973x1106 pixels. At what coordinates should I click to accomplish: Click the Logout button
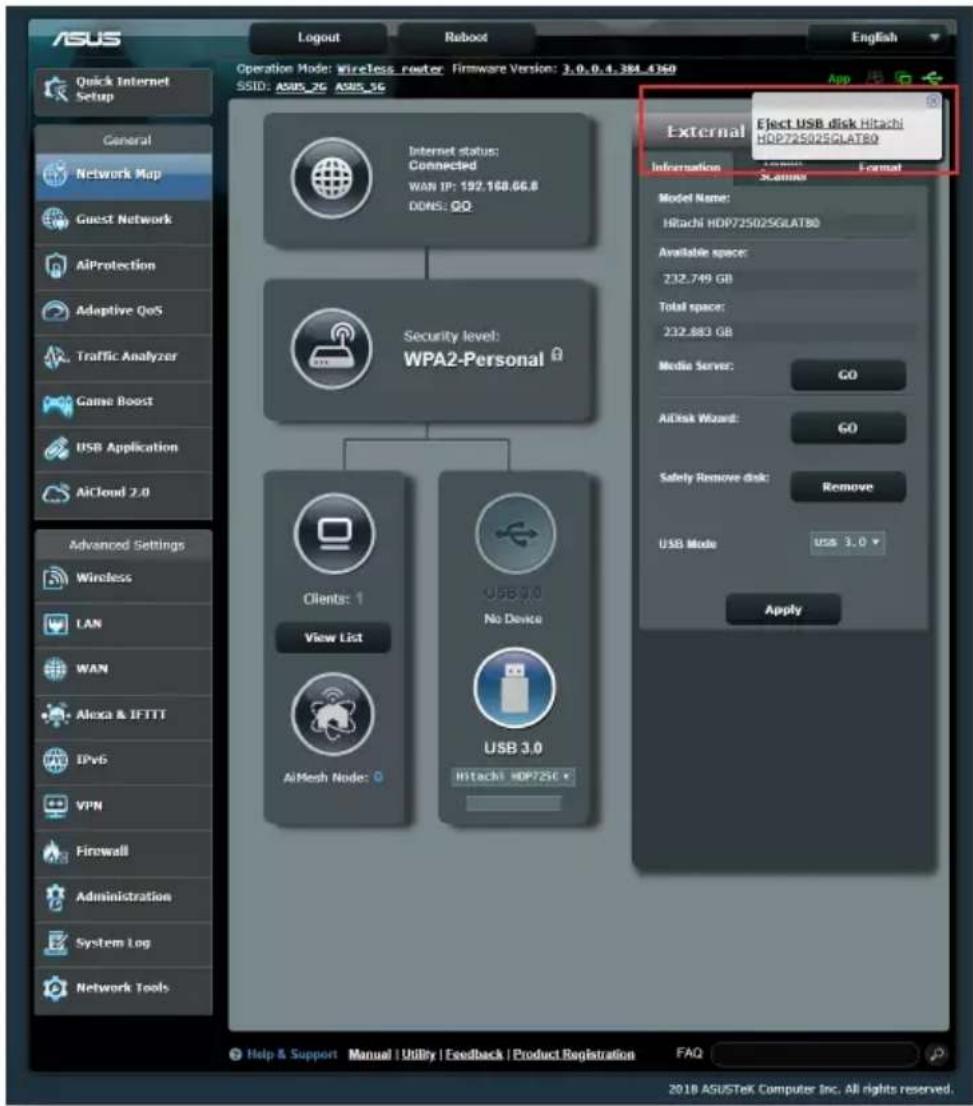coord(318,37)
